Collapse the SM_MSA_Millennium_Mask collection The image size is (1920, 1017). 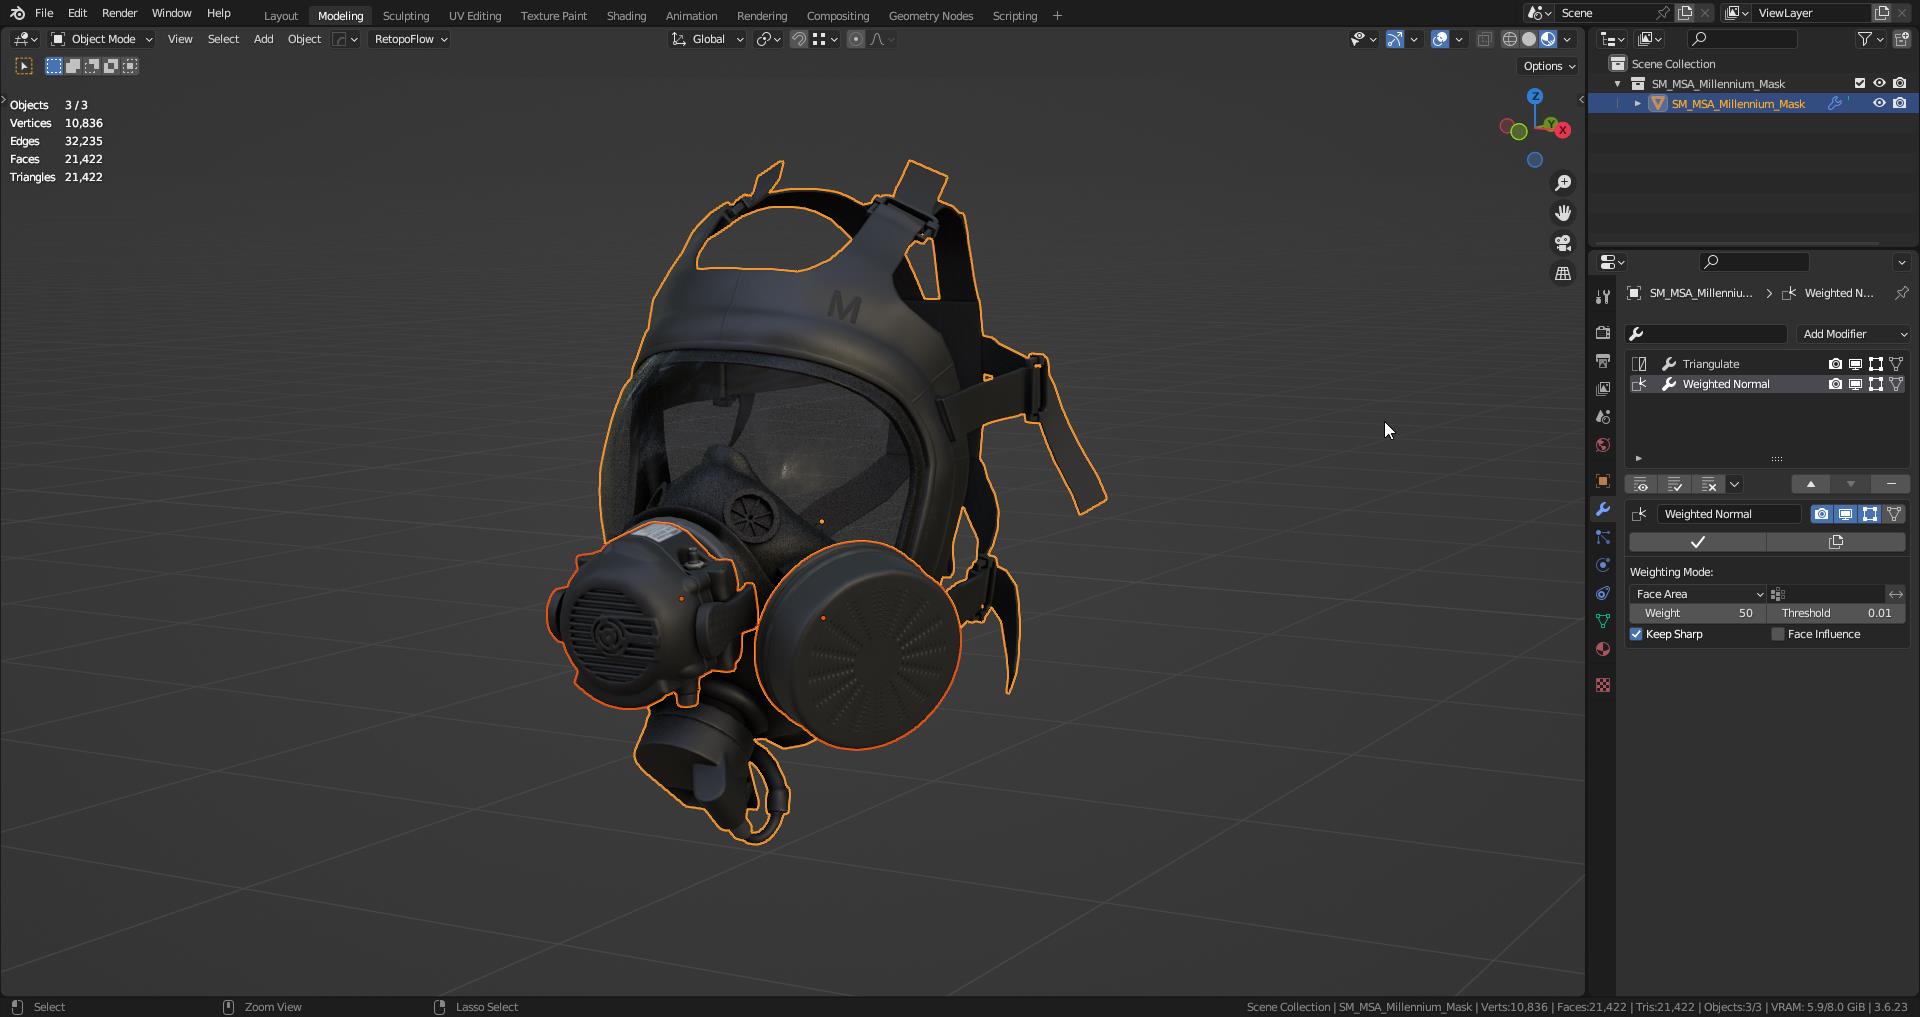[x=1617, y=83]
